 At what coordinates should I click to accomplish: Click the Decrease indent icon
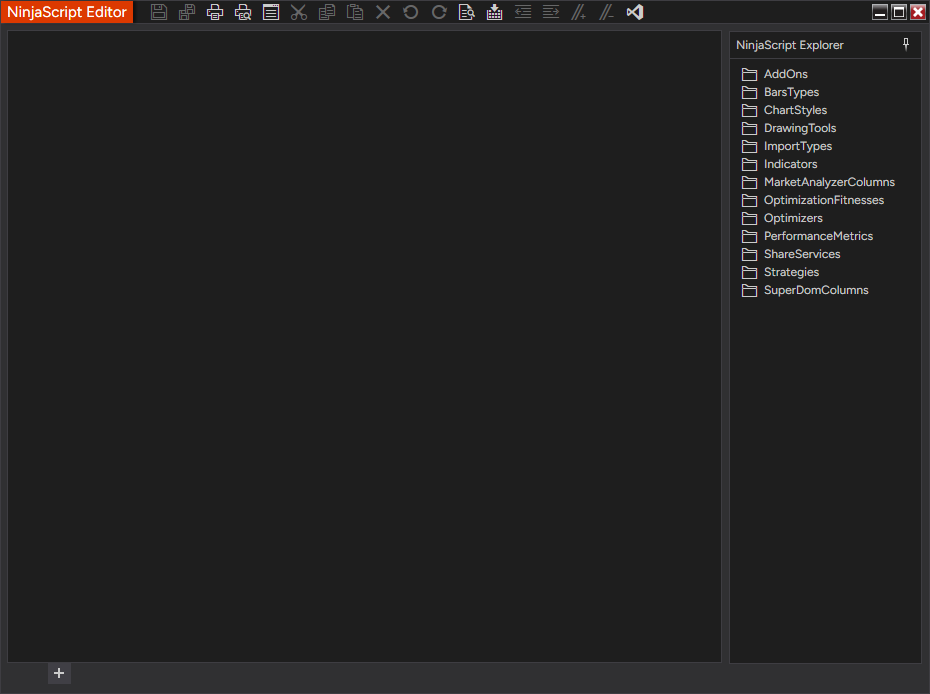[523, 12]
